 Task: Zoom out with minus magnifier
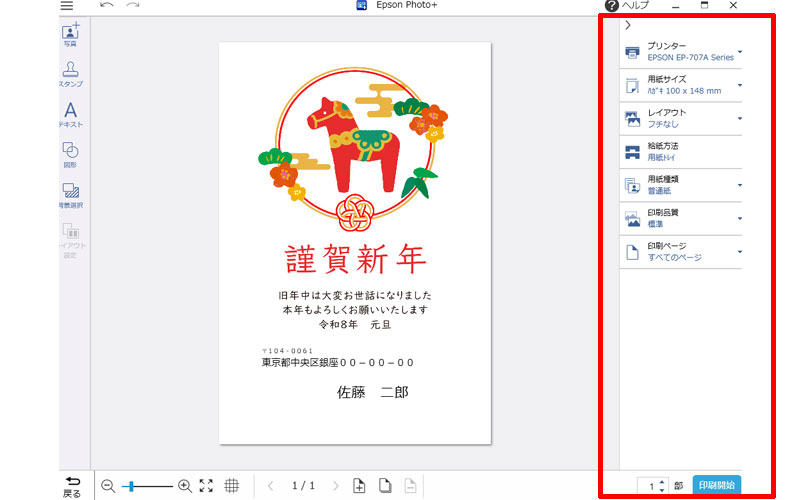click(108, 486)
